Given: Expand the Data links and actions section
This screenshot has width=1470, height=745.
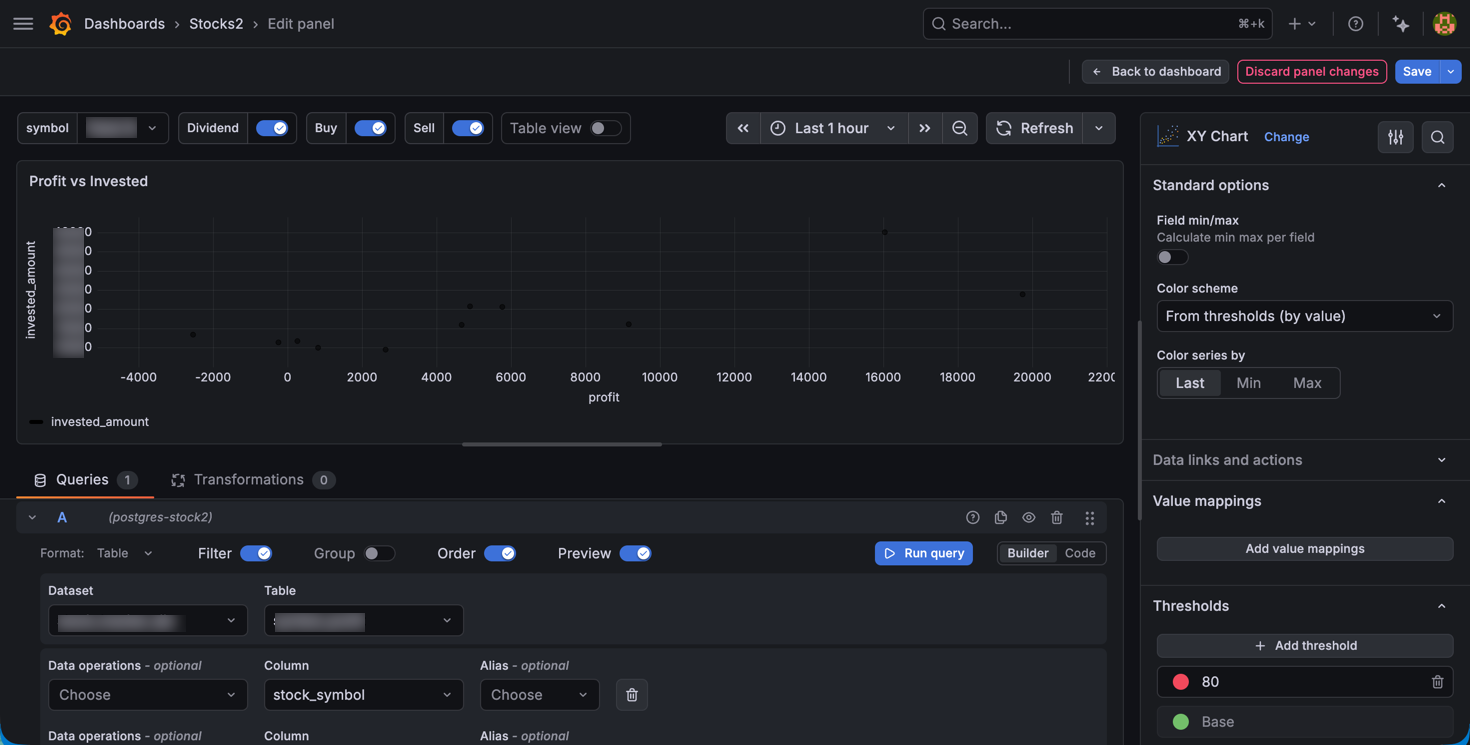Looking at the screenshot, I should pyautogui.click(x=1304, y=460).
